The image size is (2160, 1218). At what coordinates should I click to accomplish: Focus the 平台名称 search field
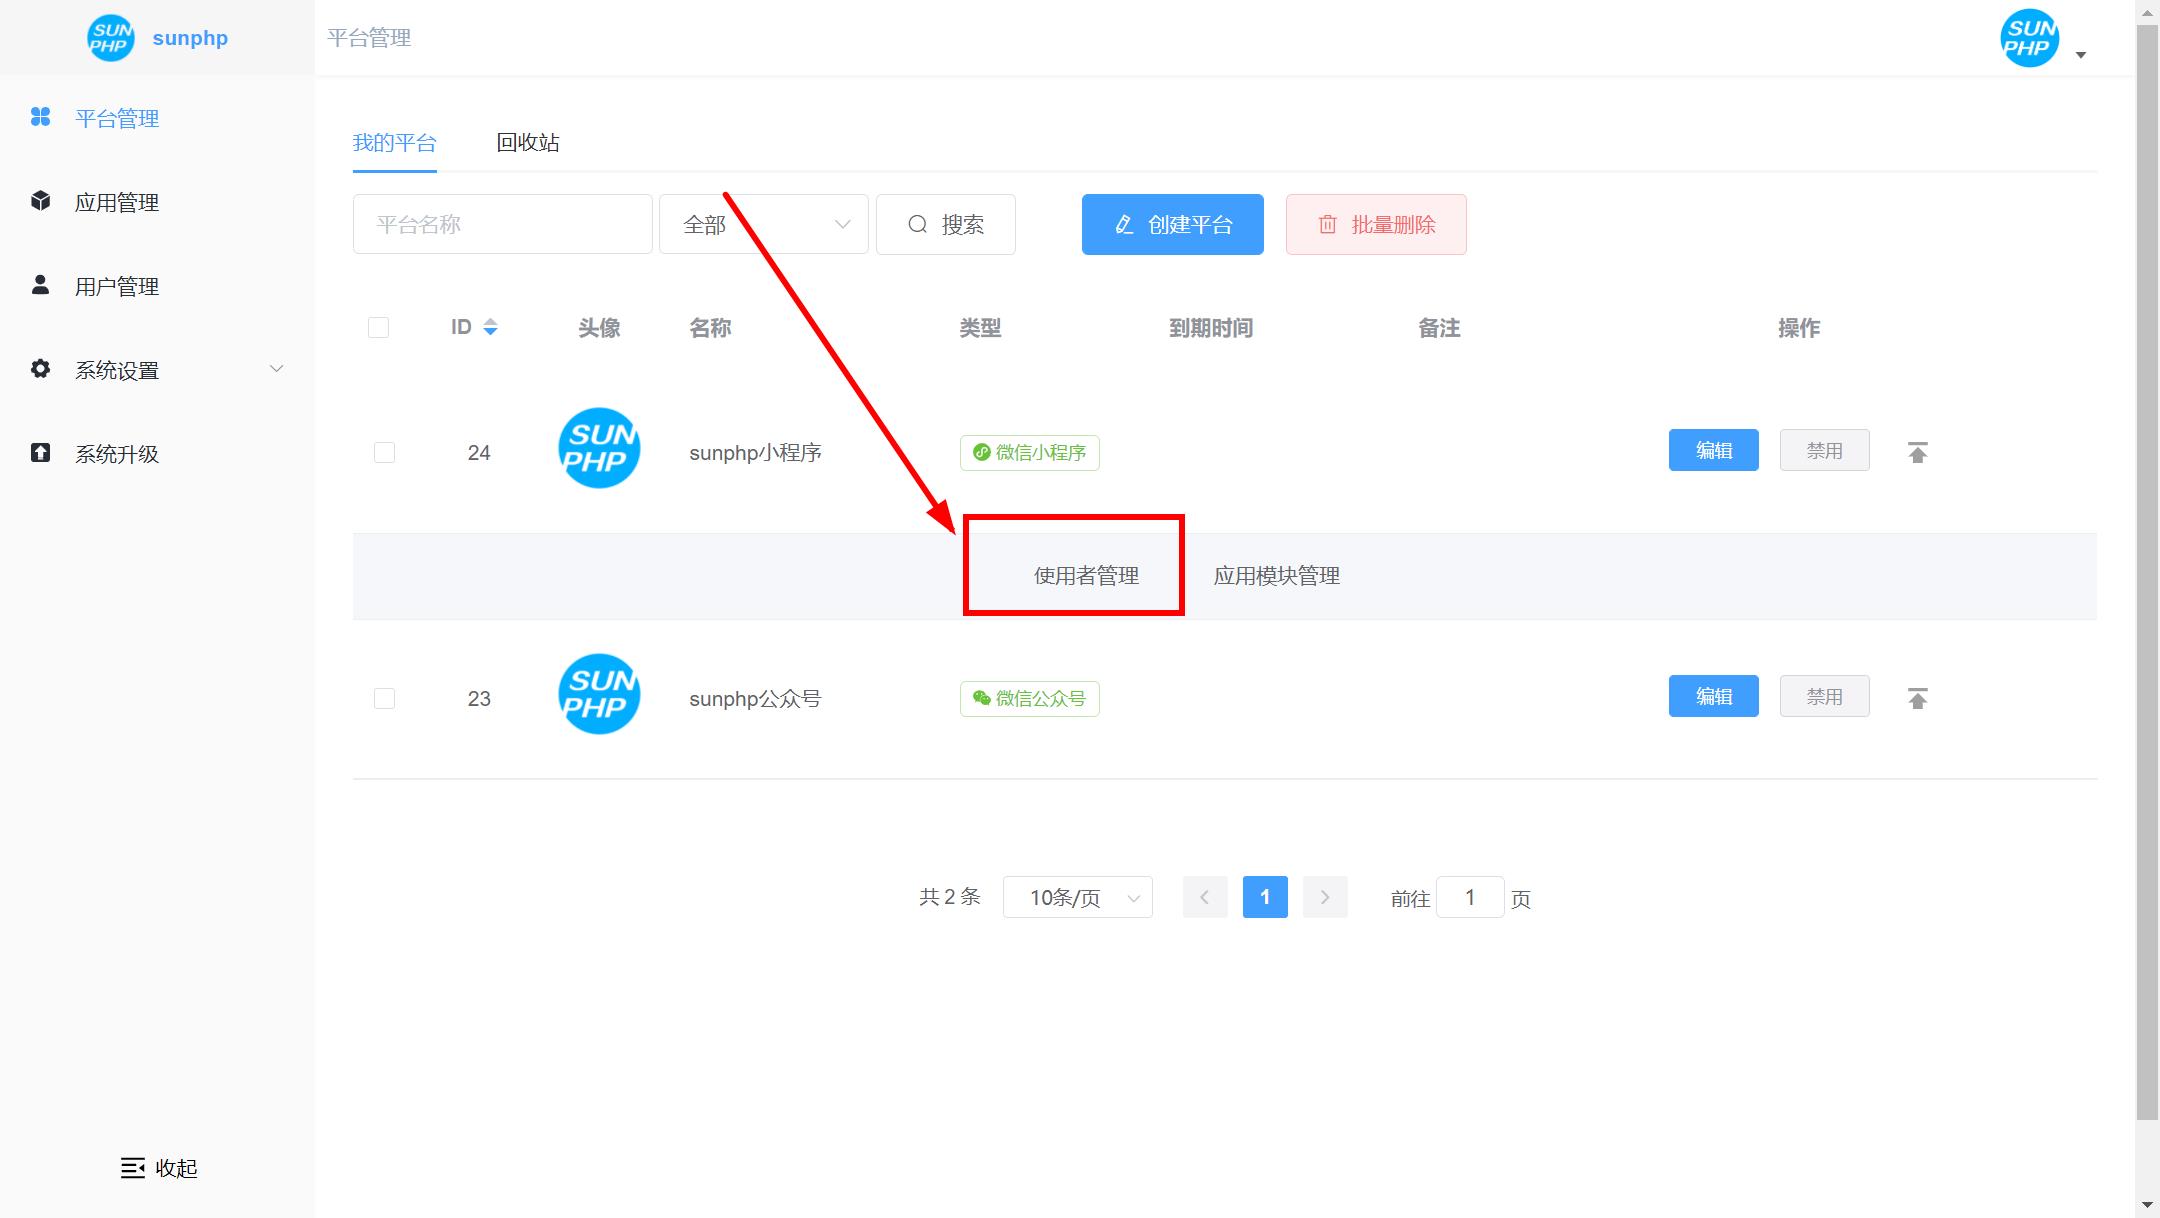point(502,224)
